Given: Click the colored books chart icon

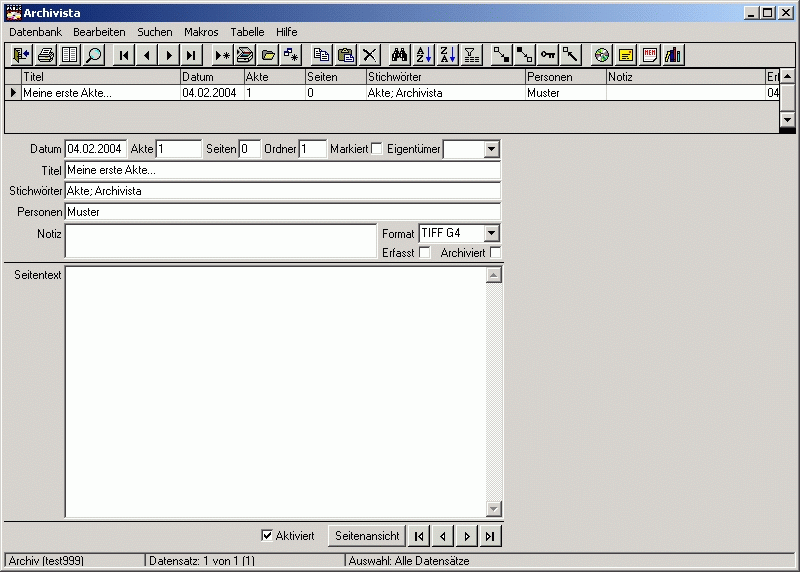Looking at the screenshot, I should click(x=673, y=55).
